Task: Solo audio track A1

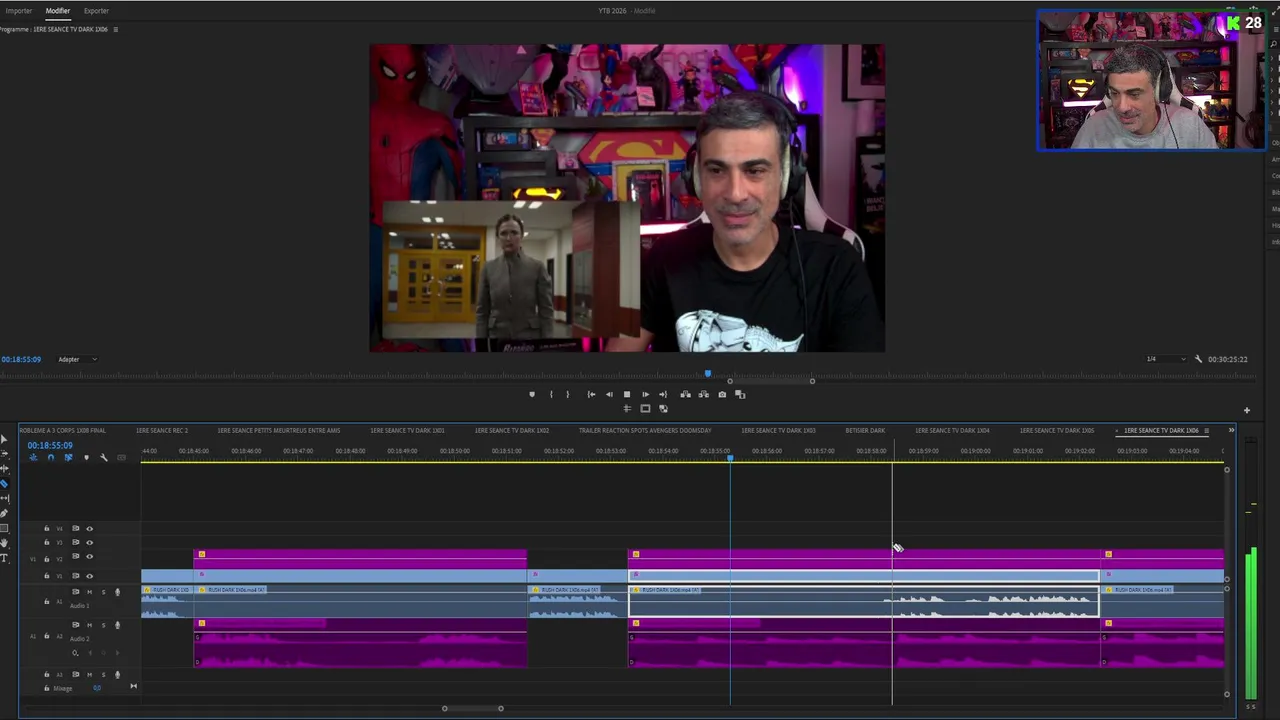Action: [103, 592]
